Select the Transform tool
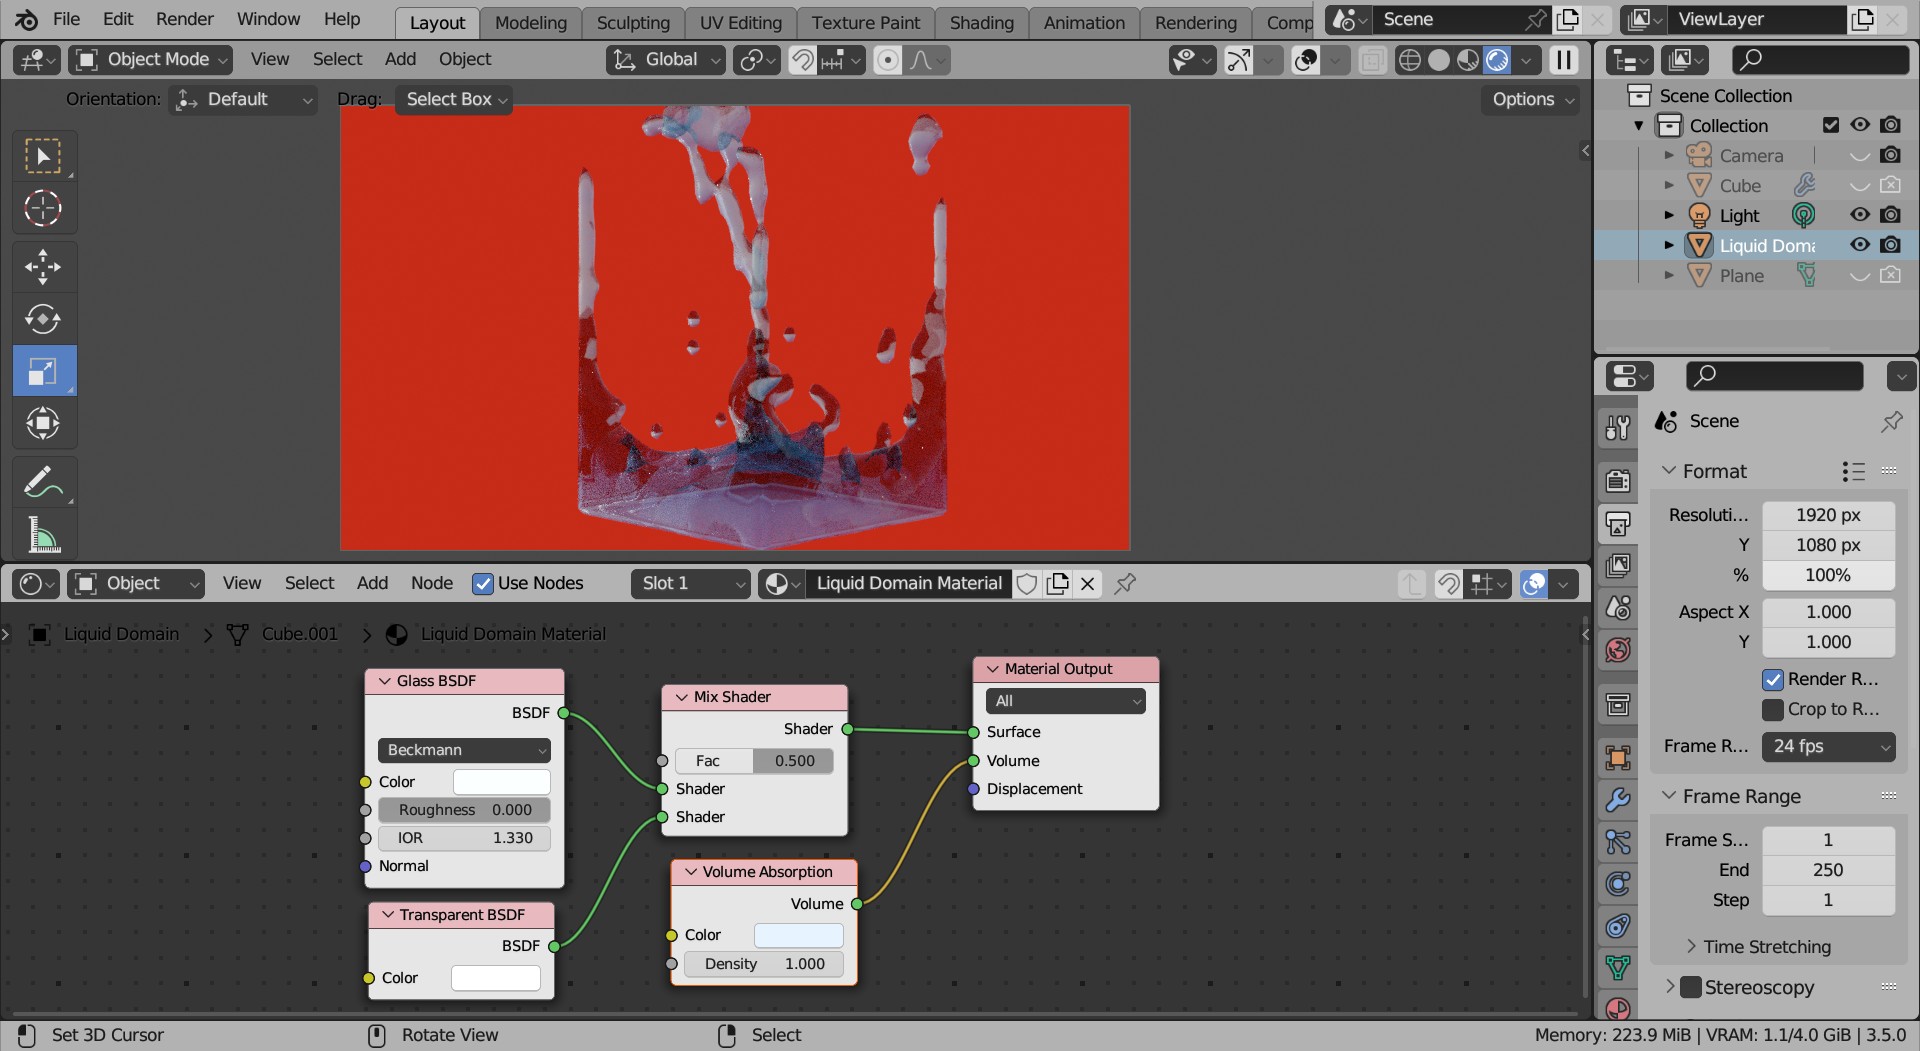1920x1051 pixels. click(43, 423)
